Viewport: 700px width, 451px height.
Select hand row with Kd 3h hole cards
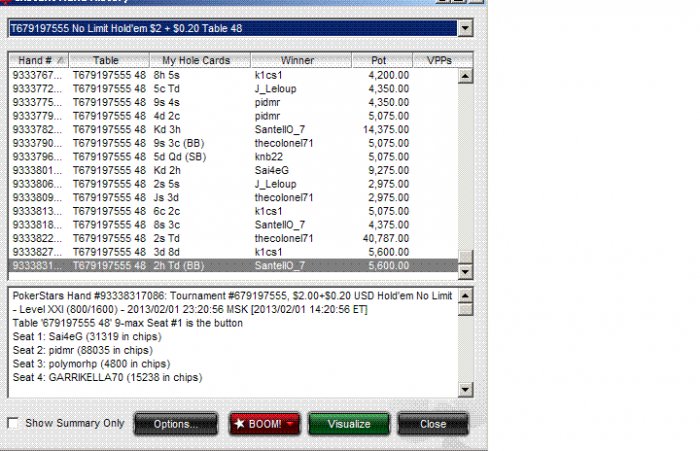pos(233,129)
